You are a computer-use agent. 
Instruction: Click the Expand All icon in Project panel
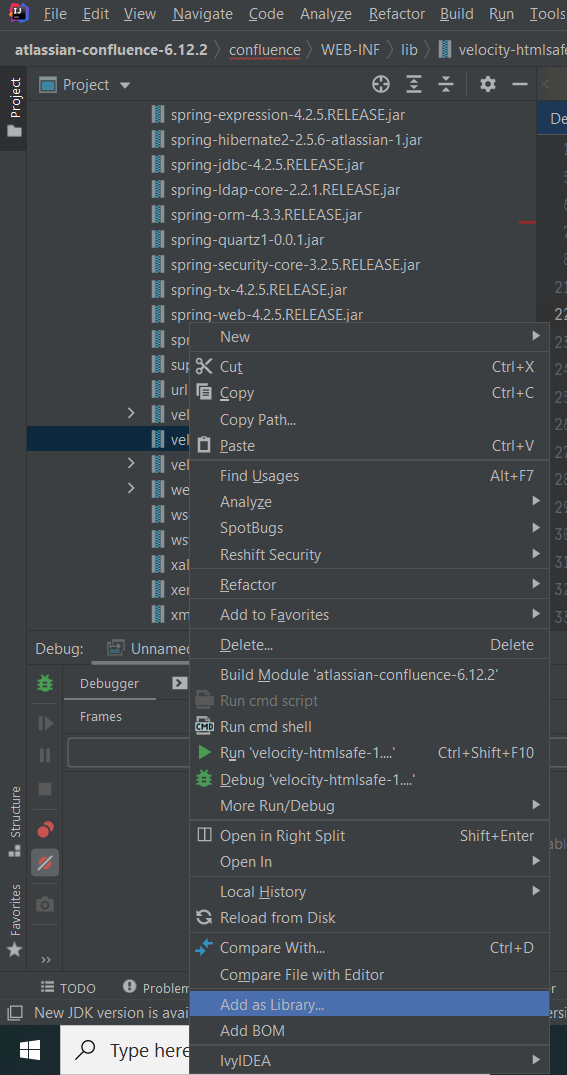(413, 84)
